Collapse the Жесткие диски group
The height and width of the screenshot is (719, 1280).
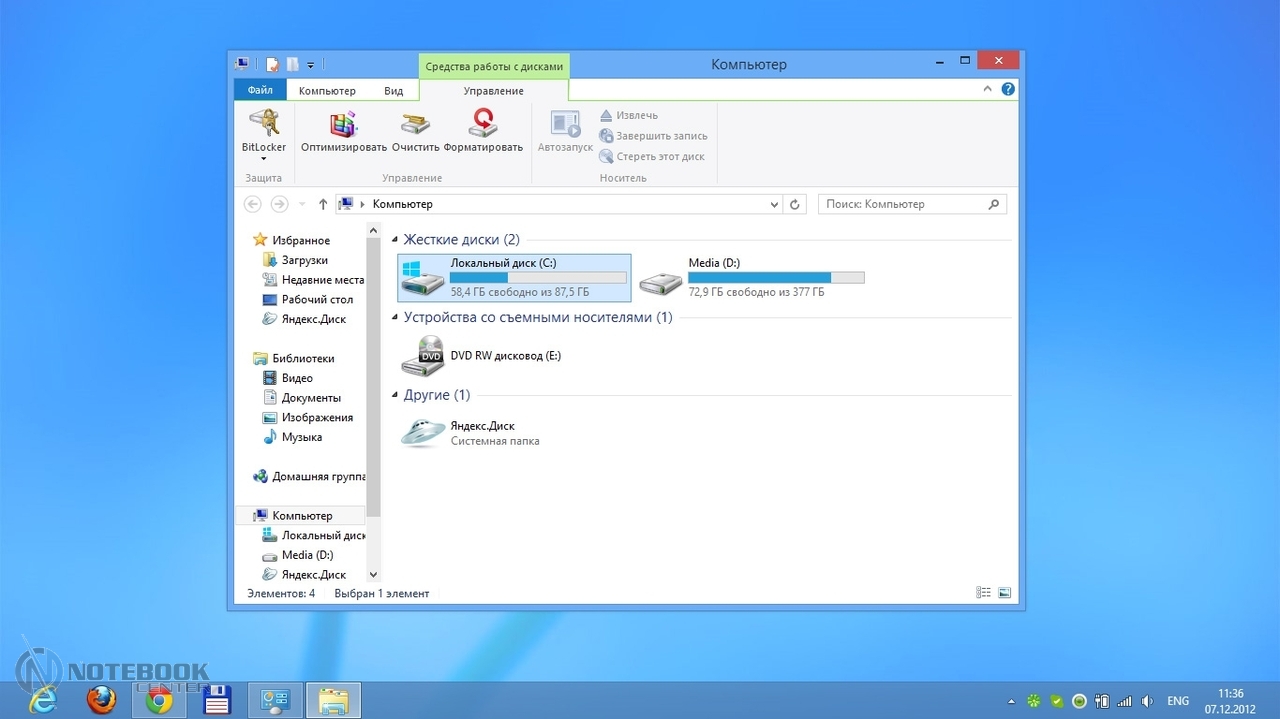pos(395,240)
